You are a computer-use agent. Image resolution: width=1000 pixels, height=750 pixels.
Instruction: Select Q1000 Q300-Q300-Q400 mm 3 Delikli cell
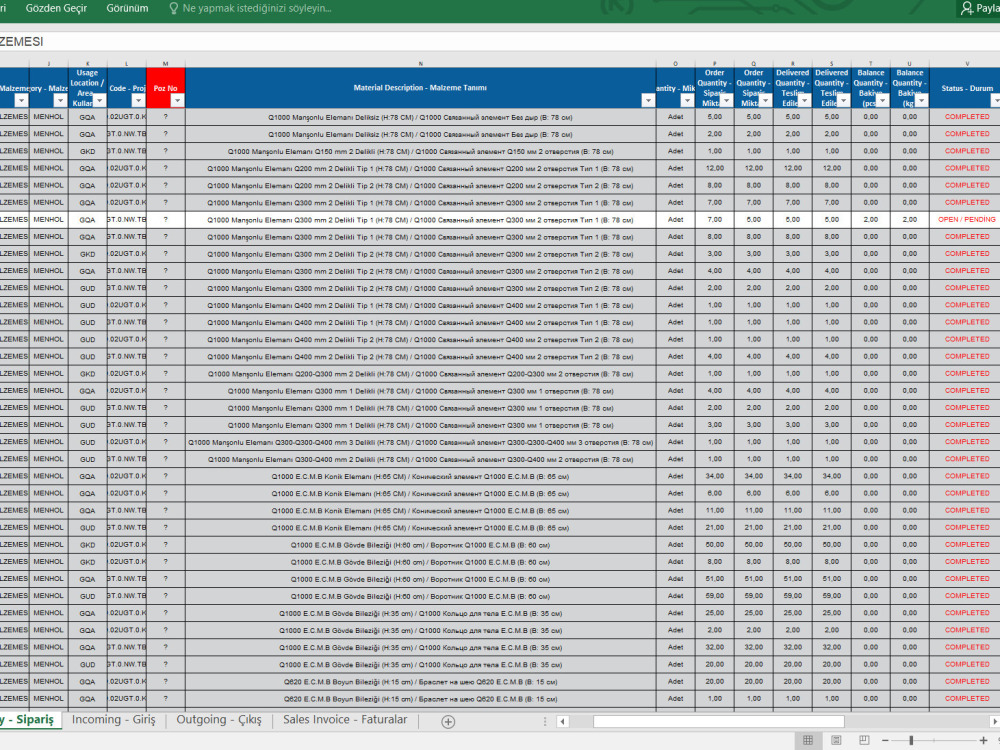420,442
